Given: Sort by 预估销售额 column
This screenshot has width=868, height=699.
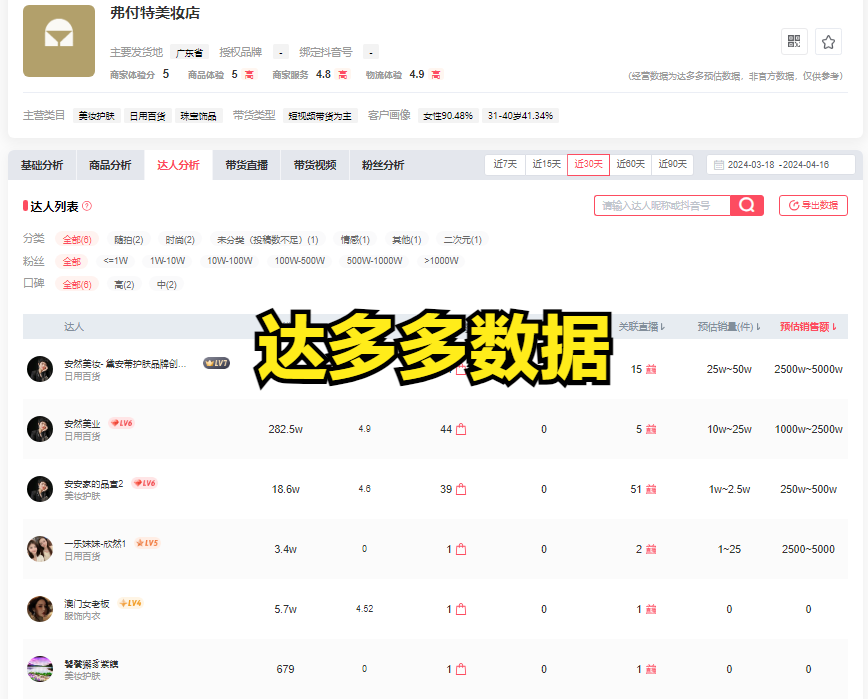Looking at the screenshot, I should pos(808,326).
